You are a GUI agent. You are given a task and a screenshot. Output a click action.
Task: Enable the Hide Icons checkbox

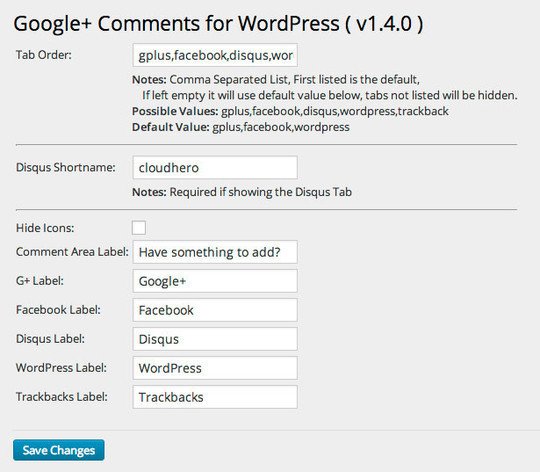[x=139, y=228]
